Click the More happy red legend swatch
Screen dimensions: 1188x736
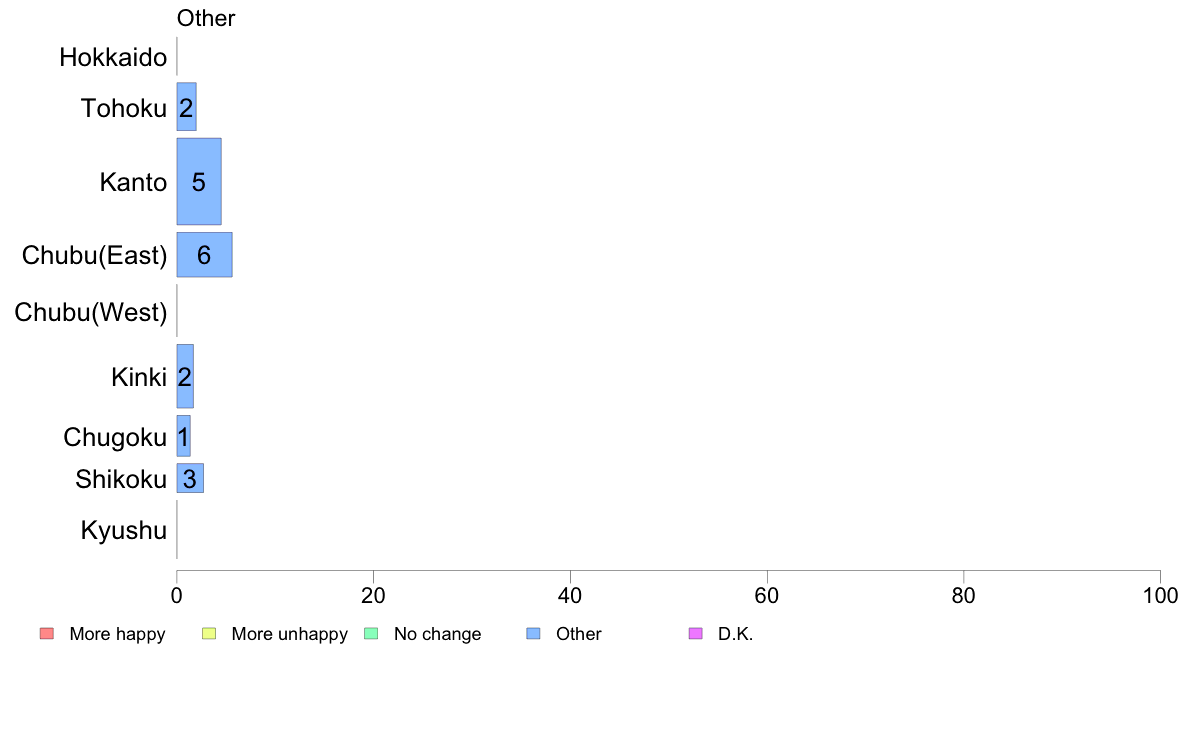47,634
